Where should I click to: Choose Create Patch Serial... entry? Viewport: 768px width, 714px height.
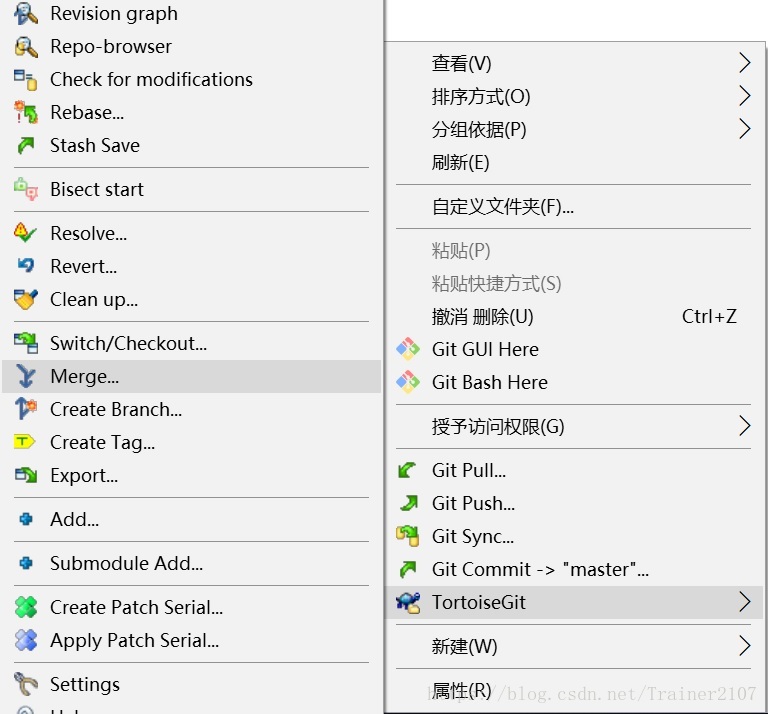[192, 607]
